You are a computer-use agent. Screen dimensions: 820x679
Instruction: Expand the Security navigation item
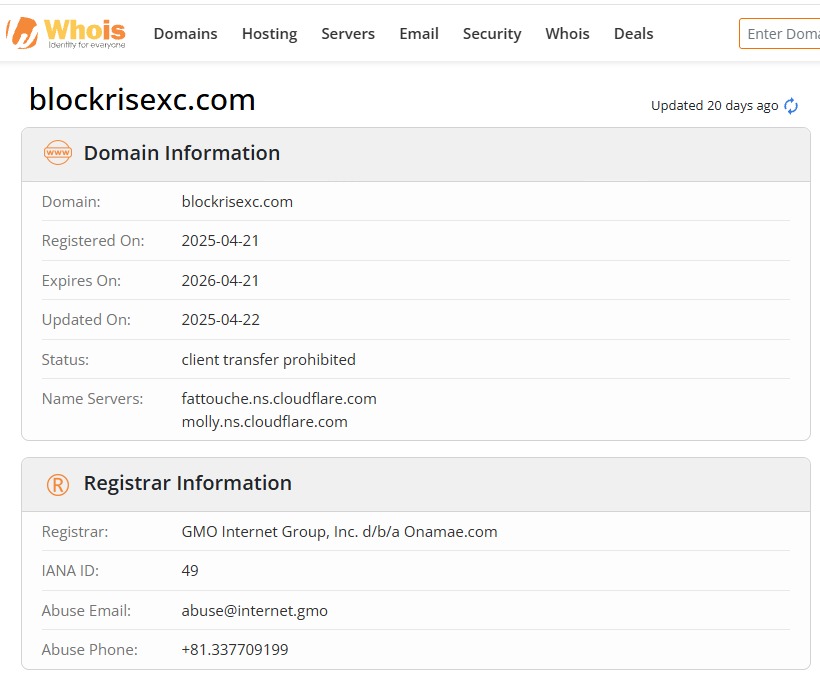(492, 34)
